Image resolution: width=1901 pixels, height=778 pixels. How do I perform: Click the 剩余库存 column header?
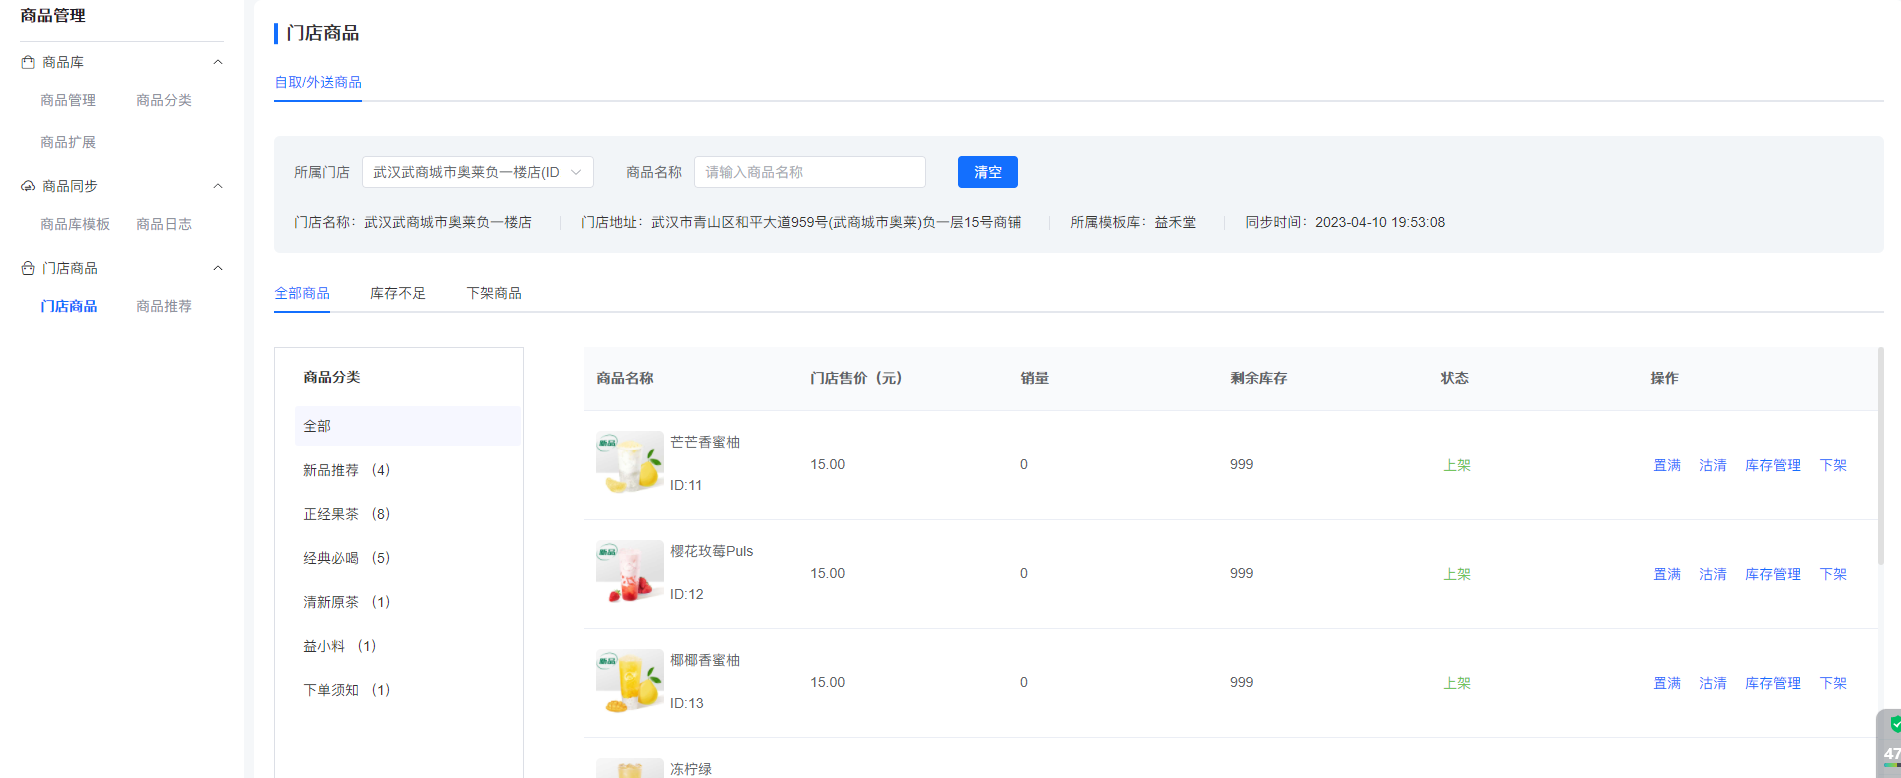(1259, 378)
